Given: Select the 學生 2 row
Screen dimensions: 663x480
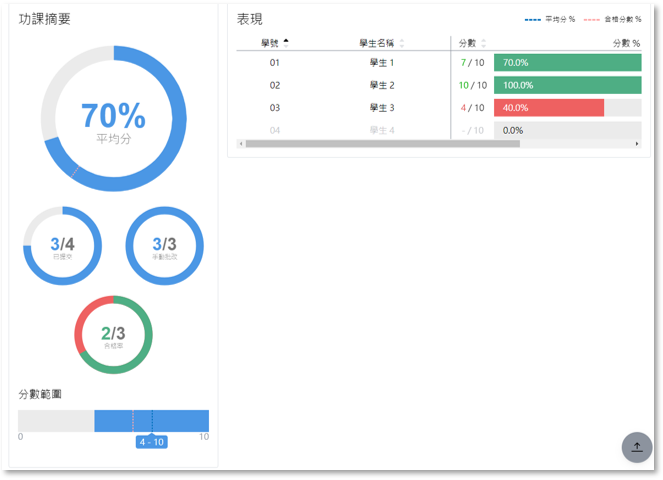Looking at the screenshot, I should [x=382, y=85].
